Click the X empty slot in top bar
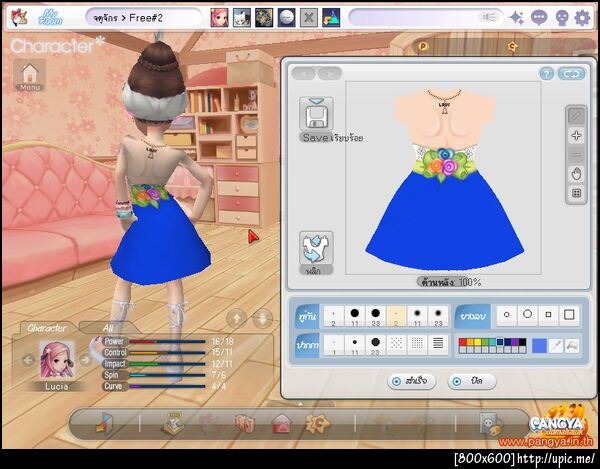This screenshot has width=600, height=469. click(x=308, y=18)
